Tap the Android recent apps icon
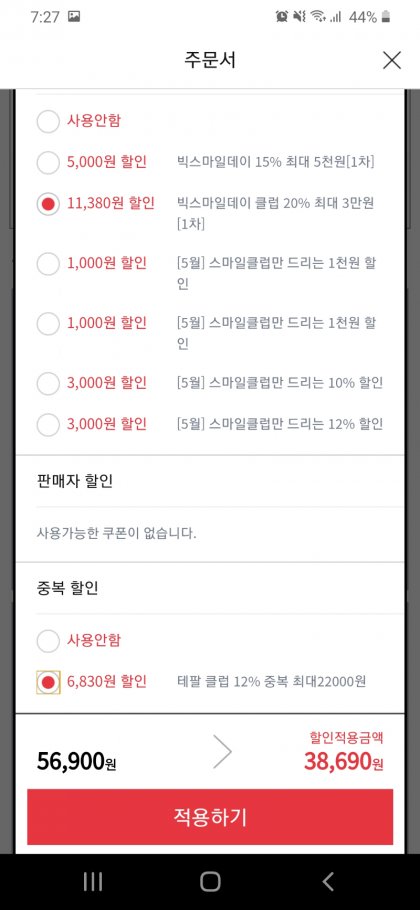The width and height of the screenshot is (420, 910). coord(93,882)
